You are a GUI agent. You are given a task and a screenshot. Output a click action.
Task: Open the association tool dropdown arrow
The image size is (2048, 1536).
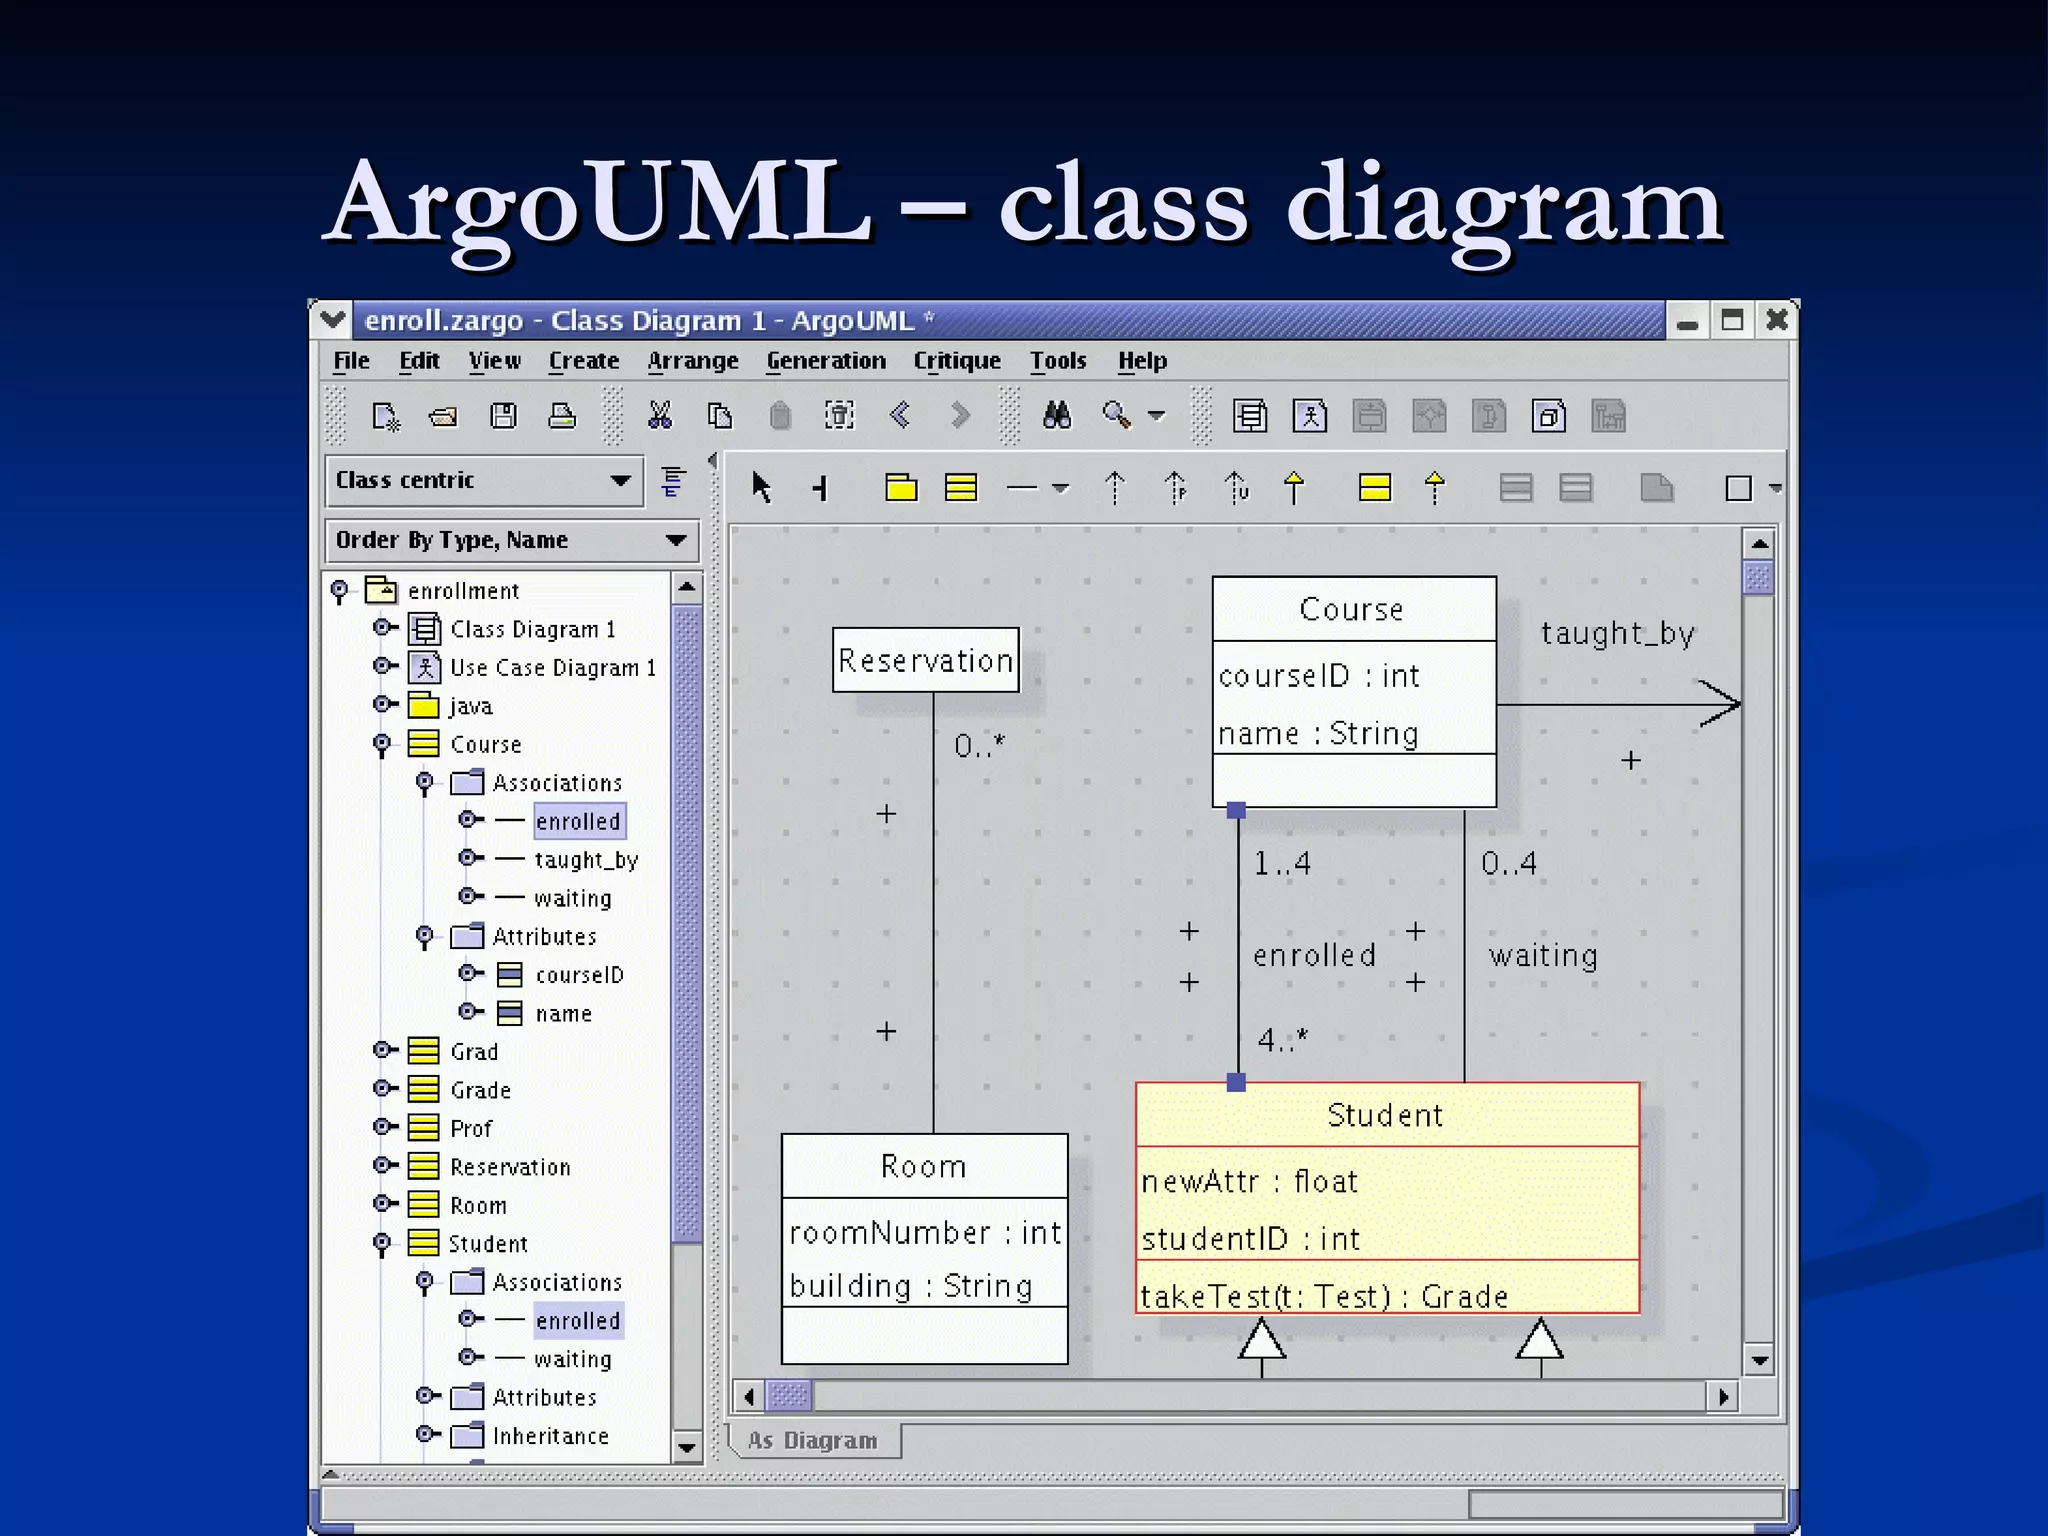[x=1061, y=488]
